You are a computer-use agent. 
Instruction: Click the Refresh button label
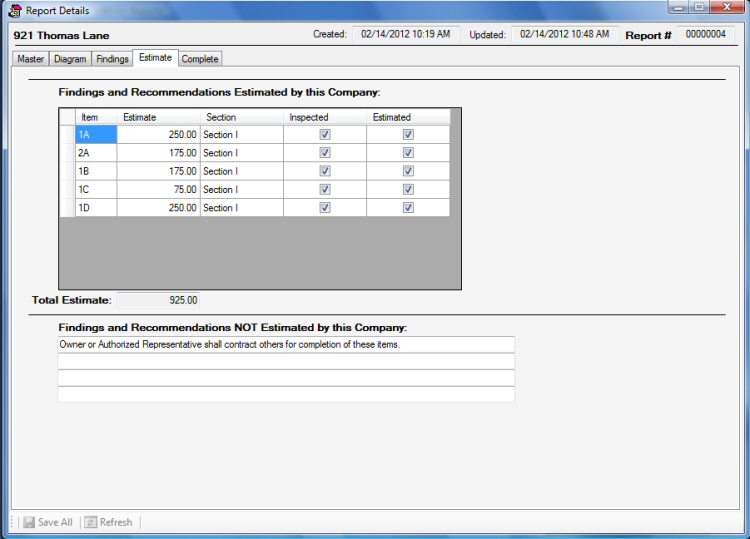click(x=116, y=522)
